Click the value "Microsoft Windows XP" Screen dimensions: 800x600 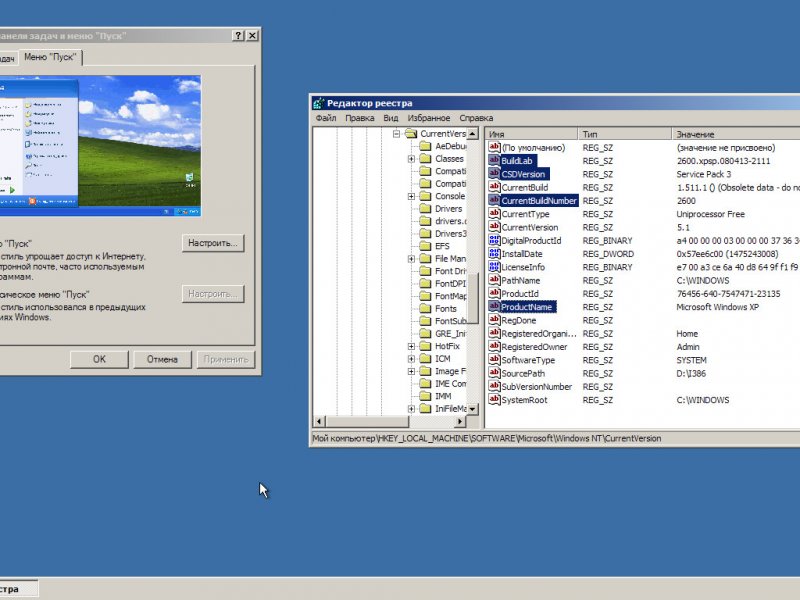click(x=717, y=307)
